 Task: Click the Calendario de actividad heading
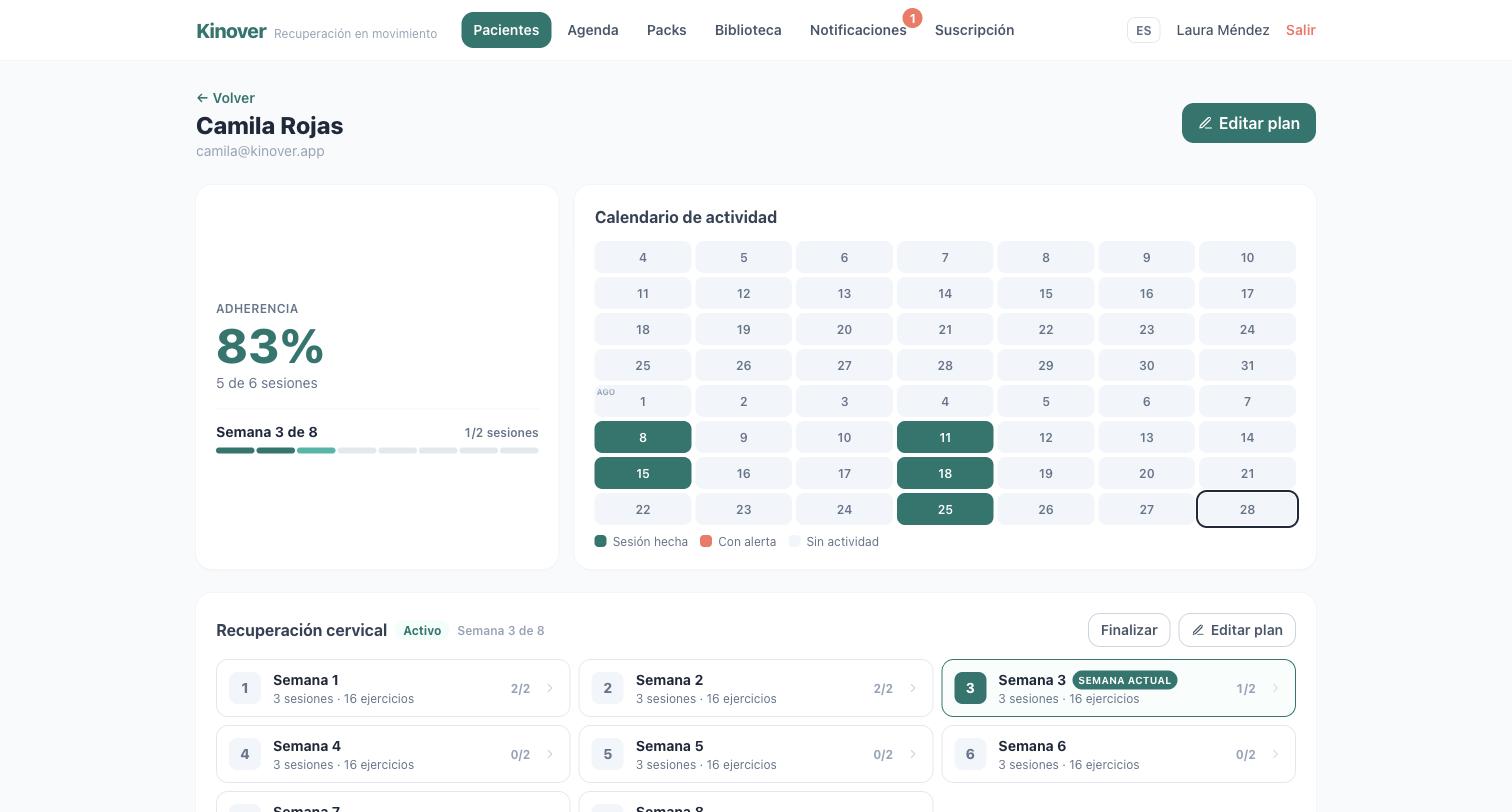(x=686, y=217)
